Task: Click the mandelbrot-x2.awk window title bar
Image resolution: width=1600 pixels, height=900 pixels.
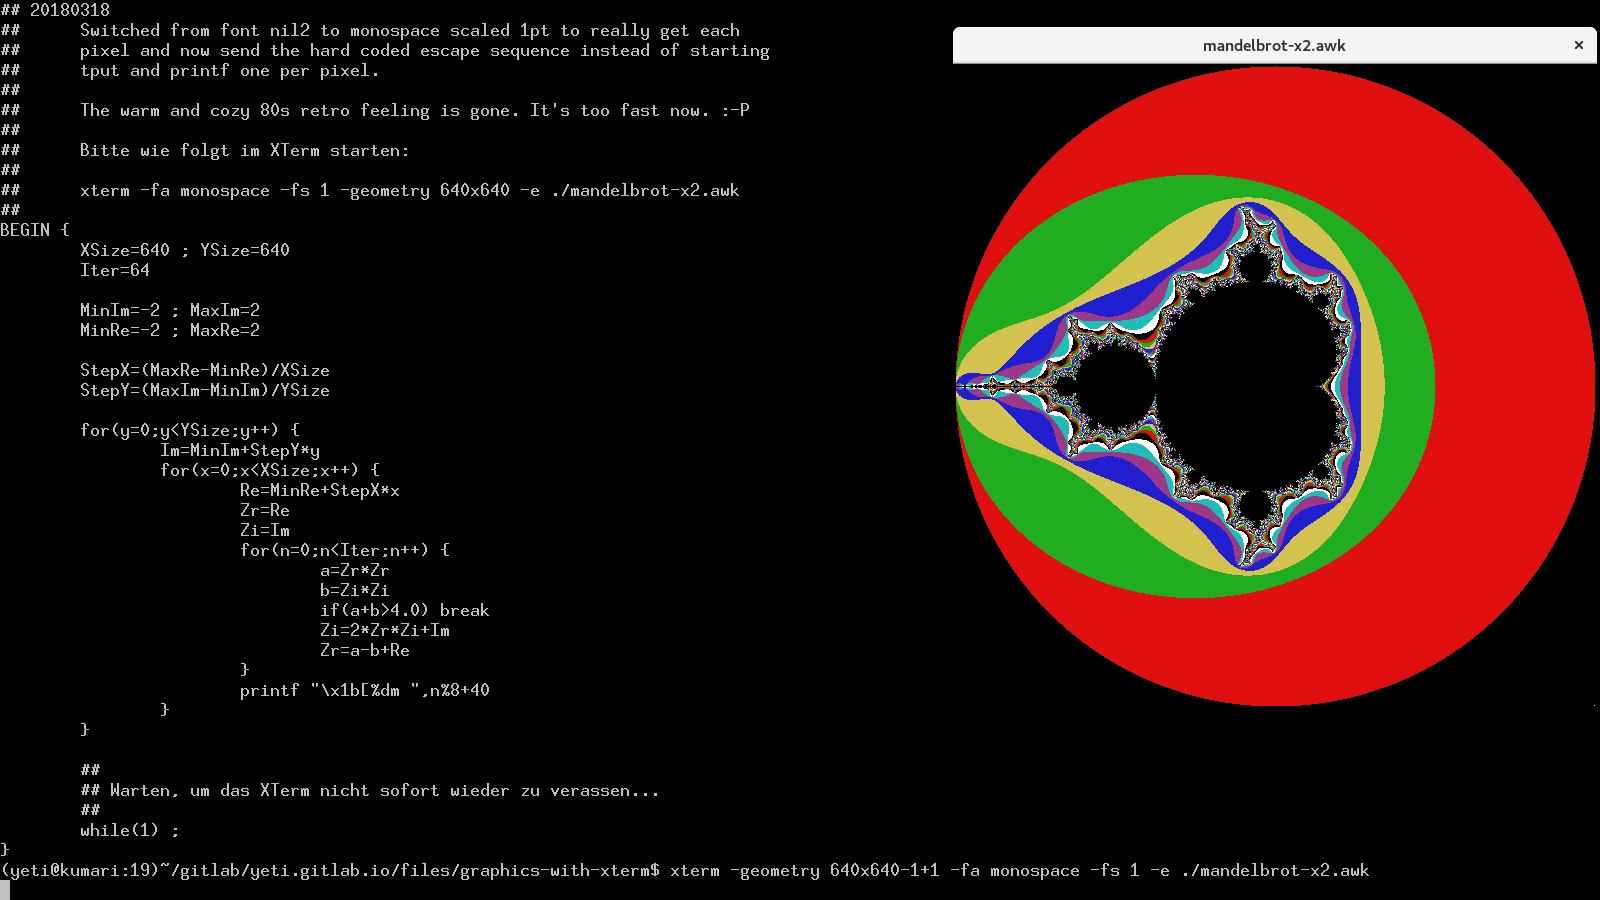Action: [1273, 46]
